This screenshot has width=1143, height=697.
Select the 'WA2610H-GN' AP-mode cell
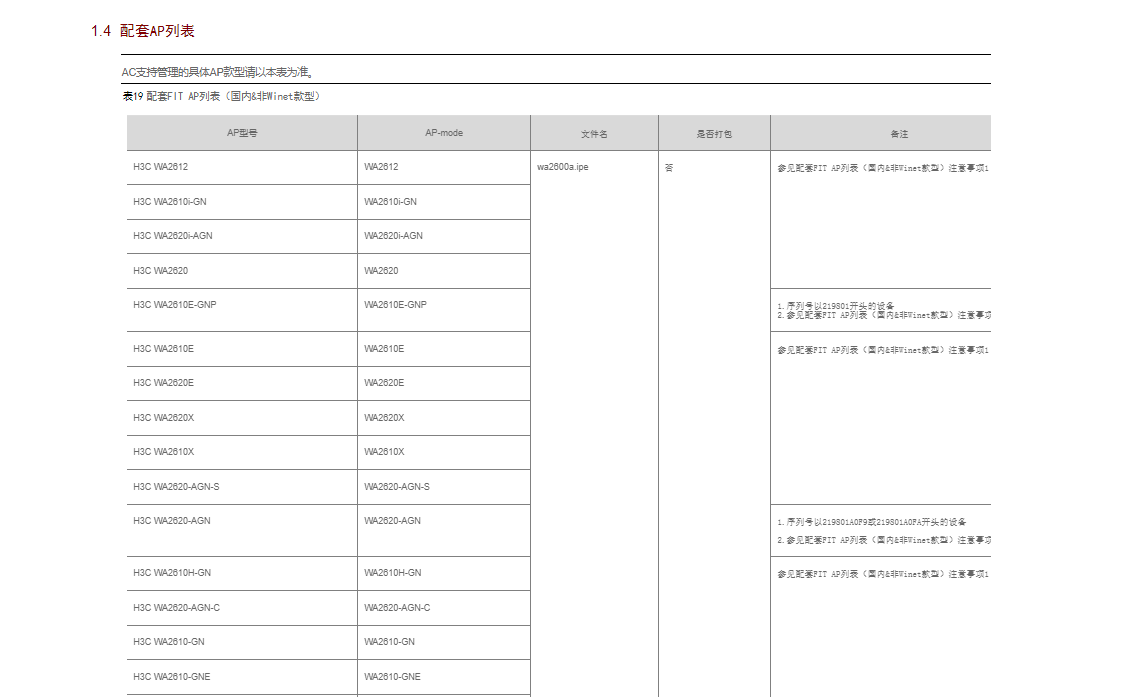[444, 574]
